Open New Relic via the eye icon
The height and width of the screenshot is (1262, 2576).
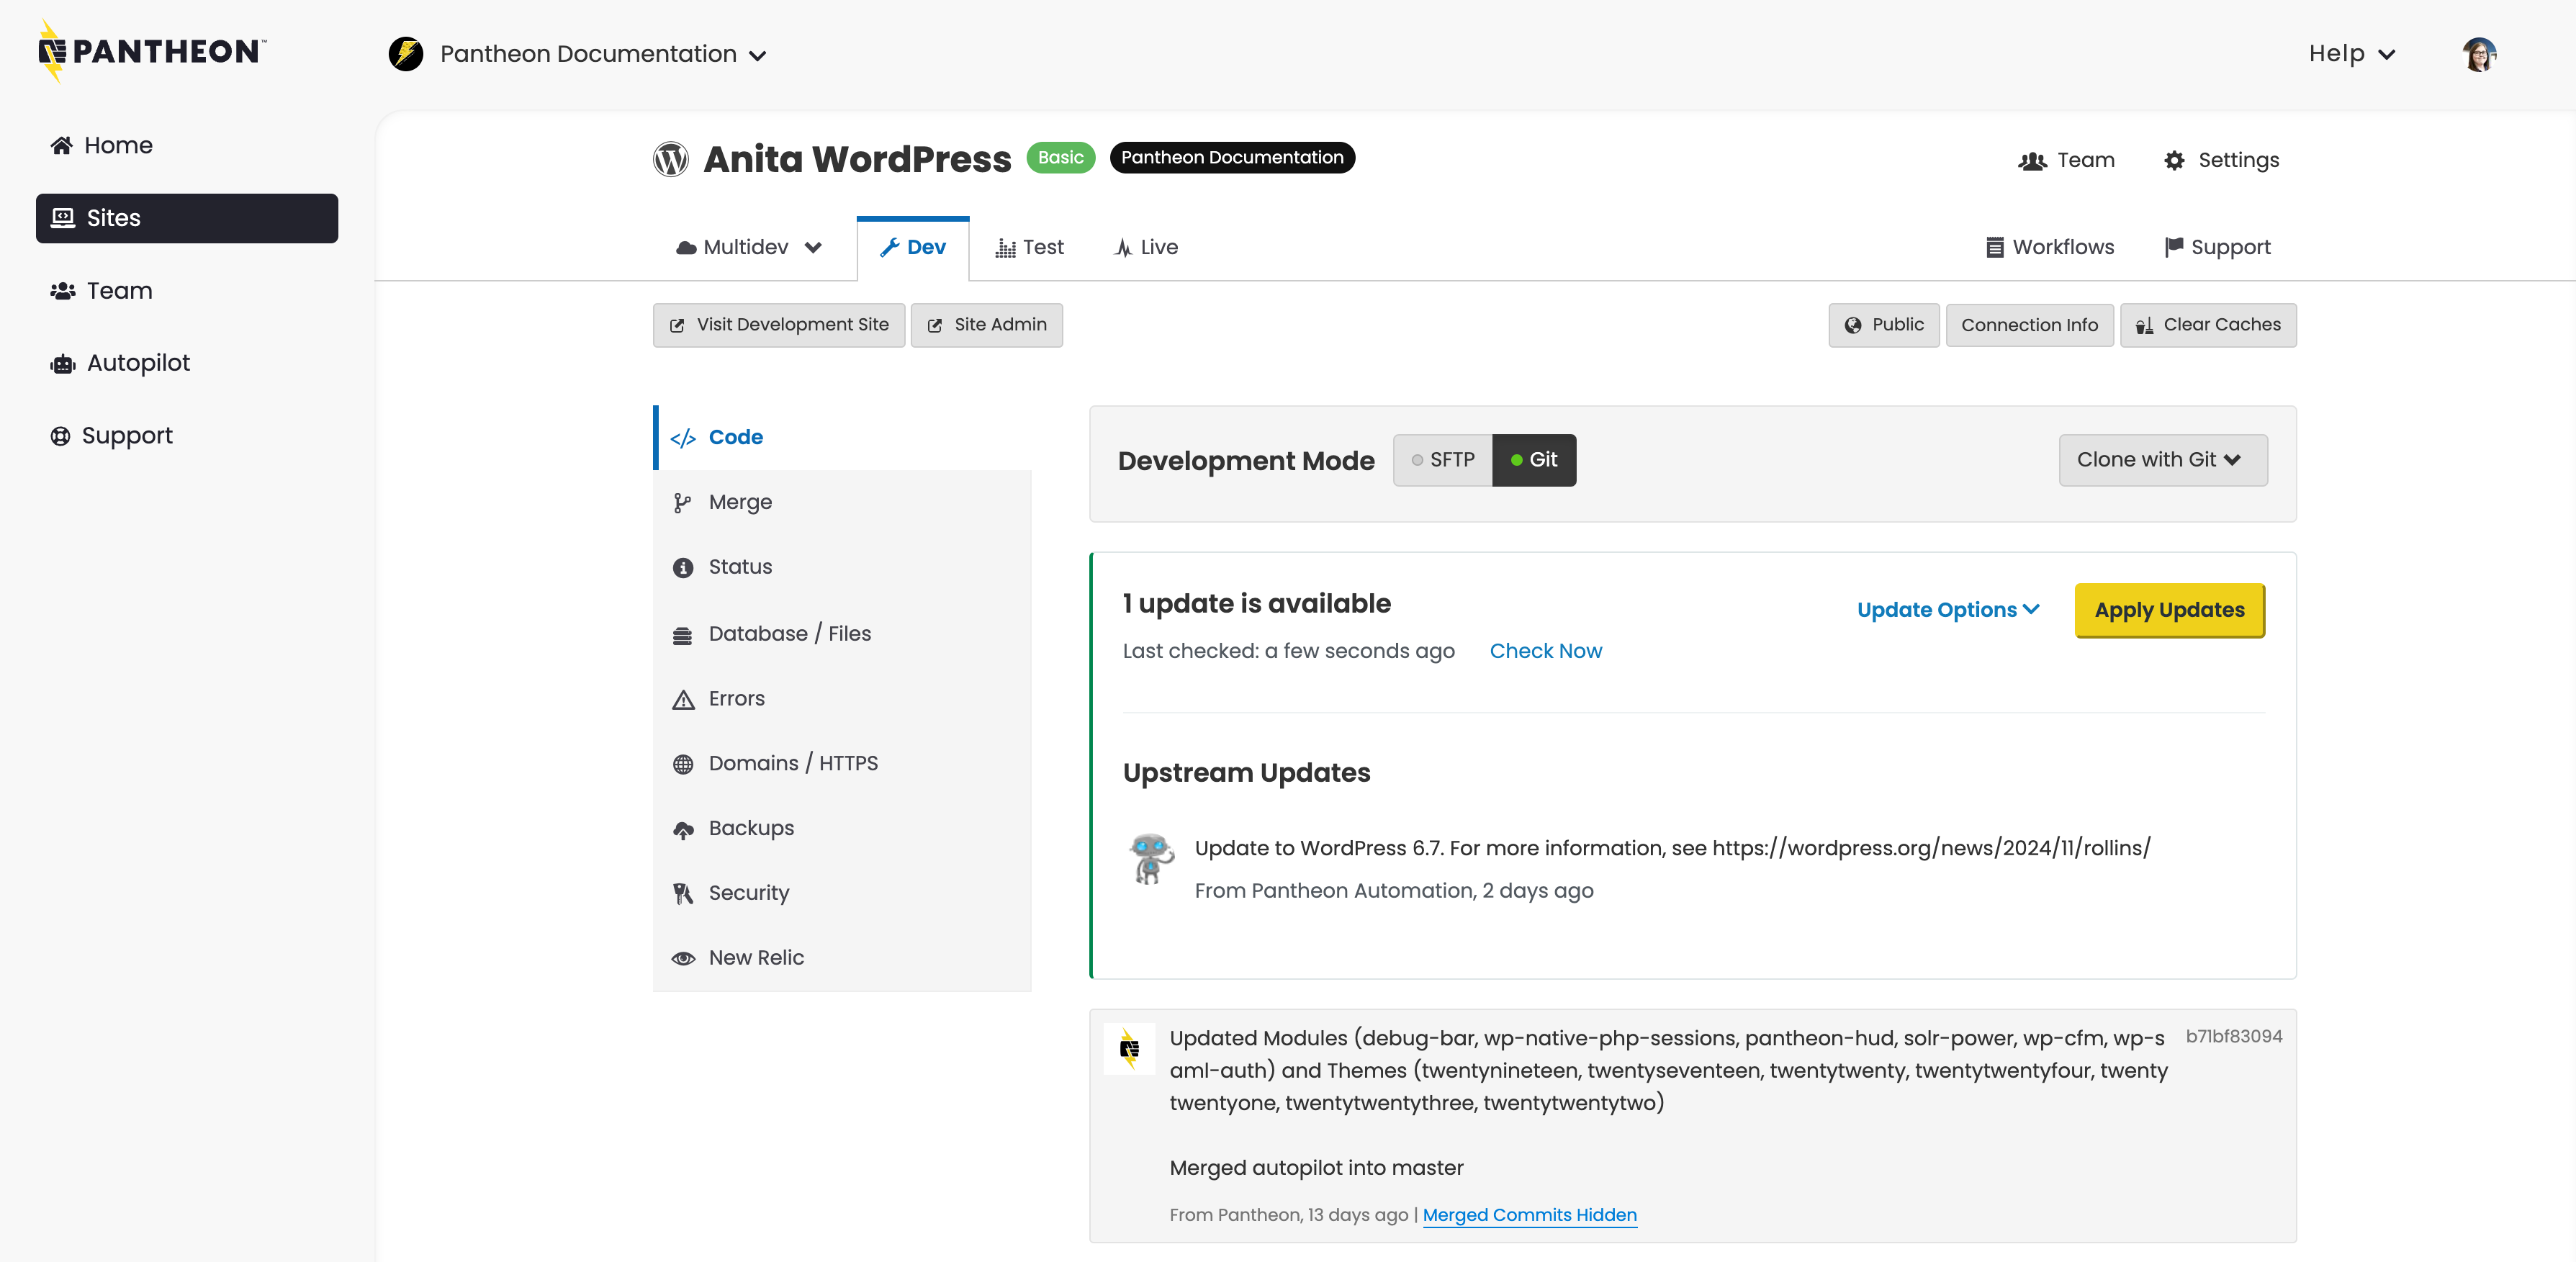tap(683, 957)
